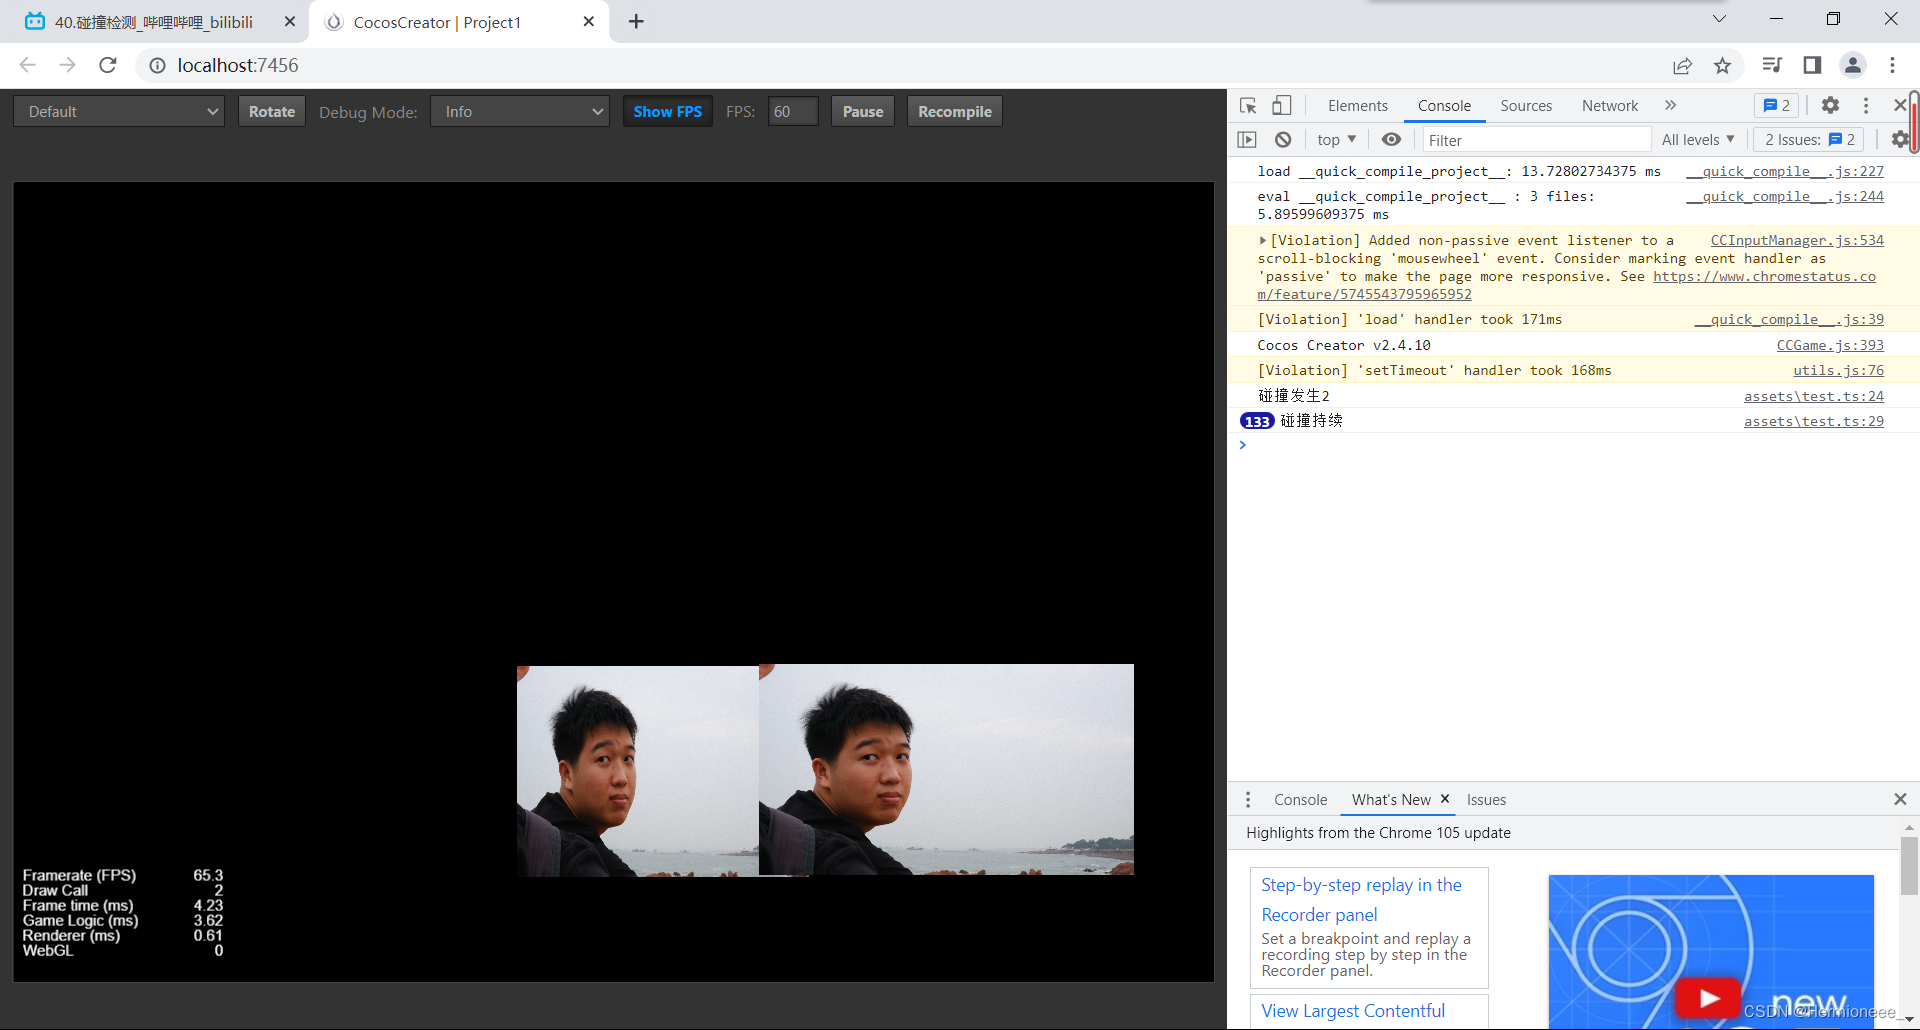Viewport: 1920px width, 1030px height.
Task: Close the What's New tab
Action: (1445, 799)
